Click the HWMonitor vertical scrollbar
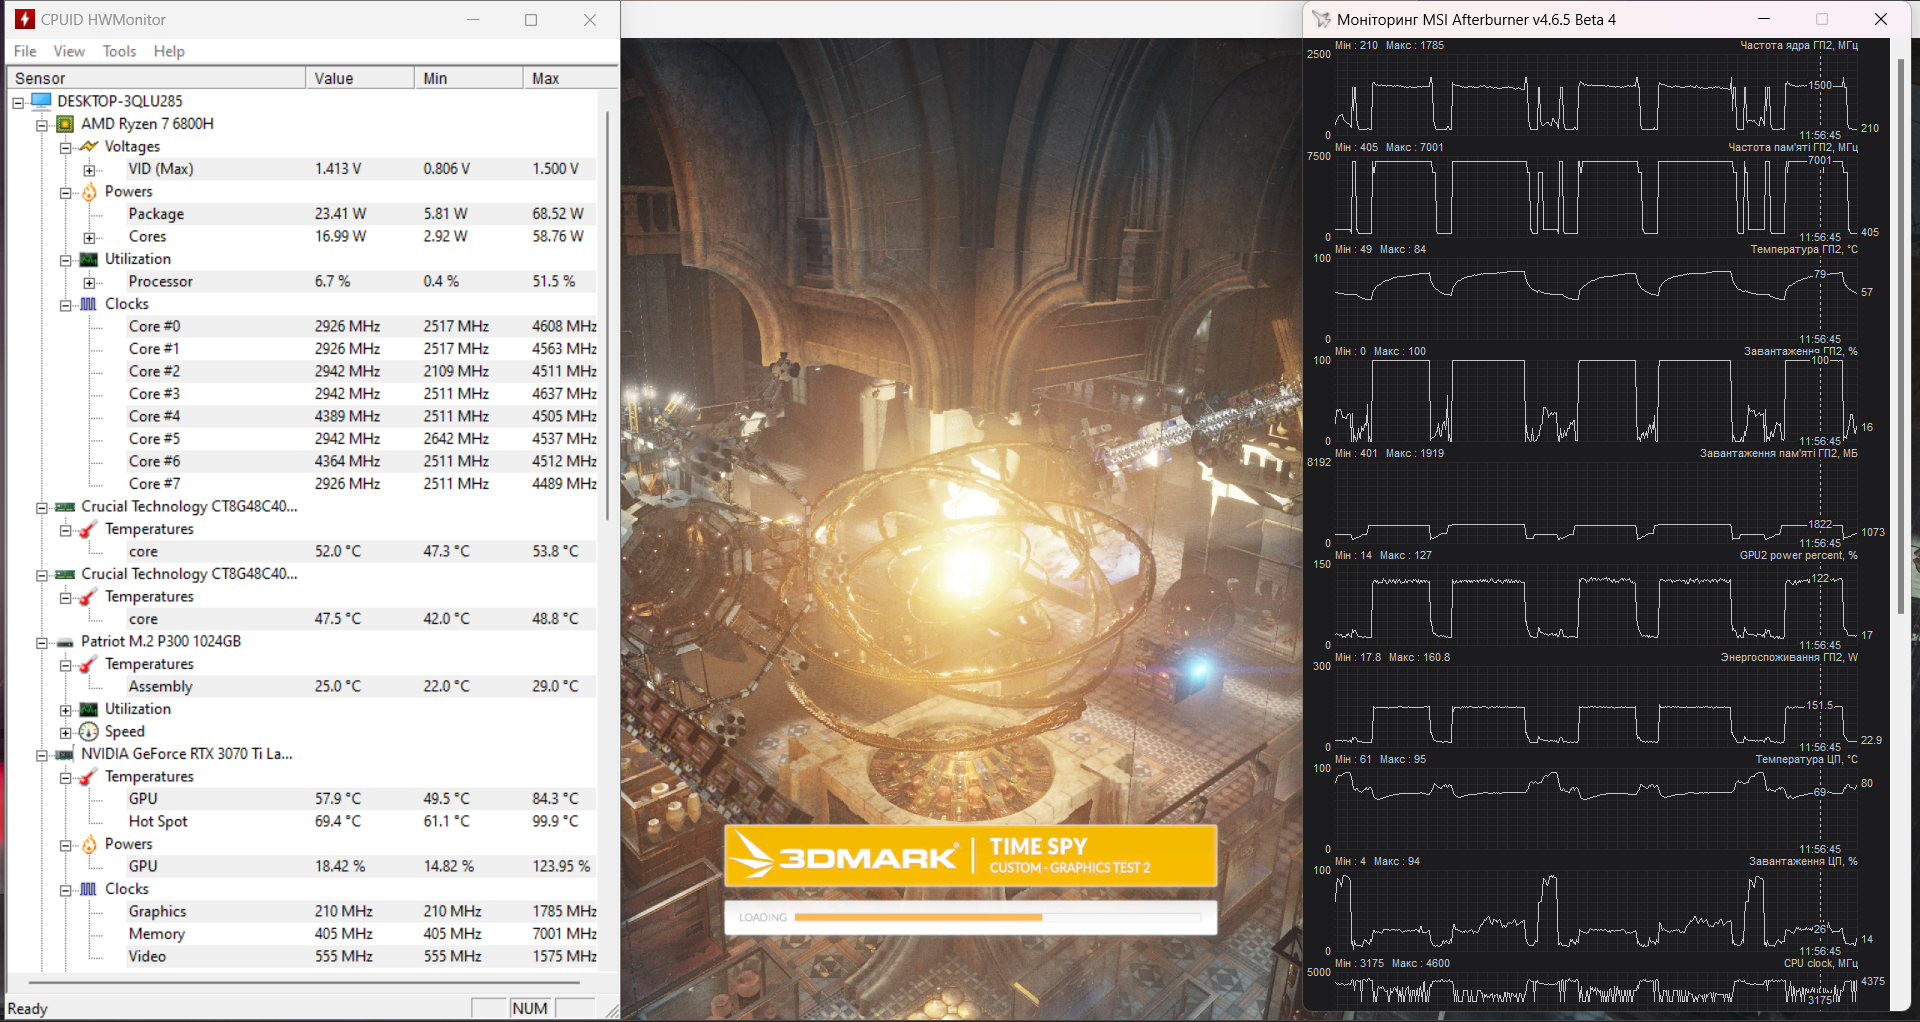The width and height of the screenshot is (1920, 1022). click(607, 315)
